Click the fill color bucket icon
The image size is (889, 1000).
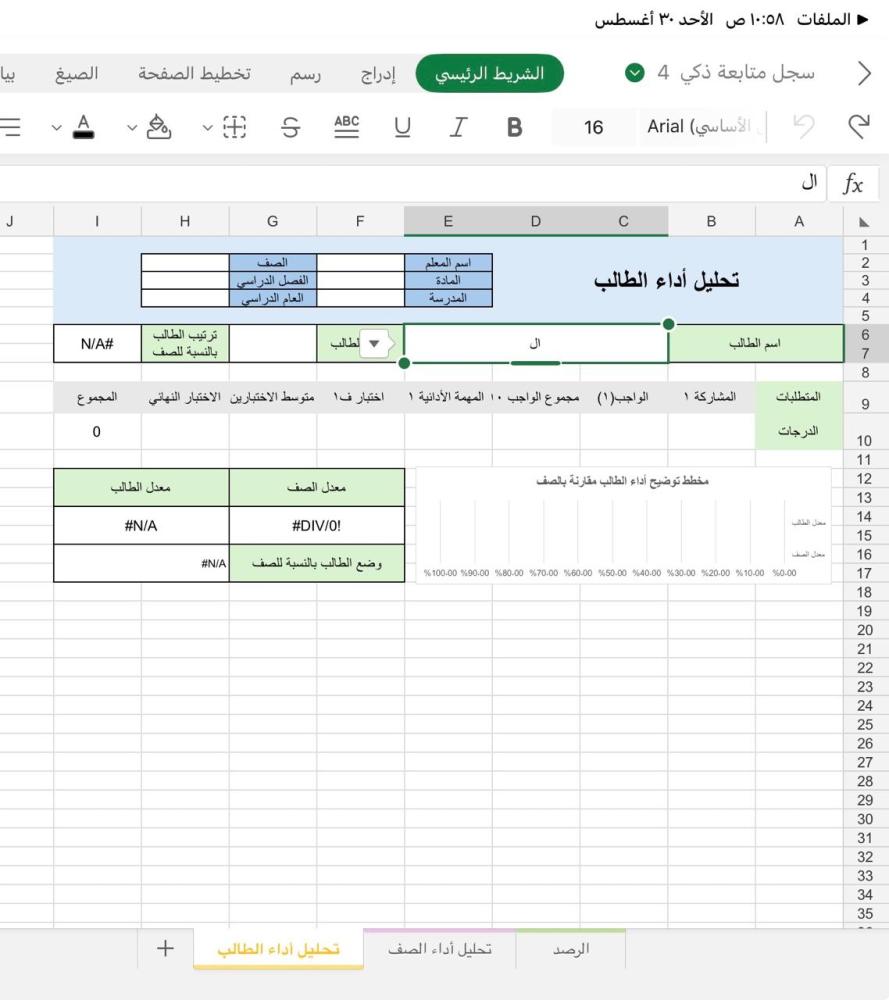(x=158, y=126)
